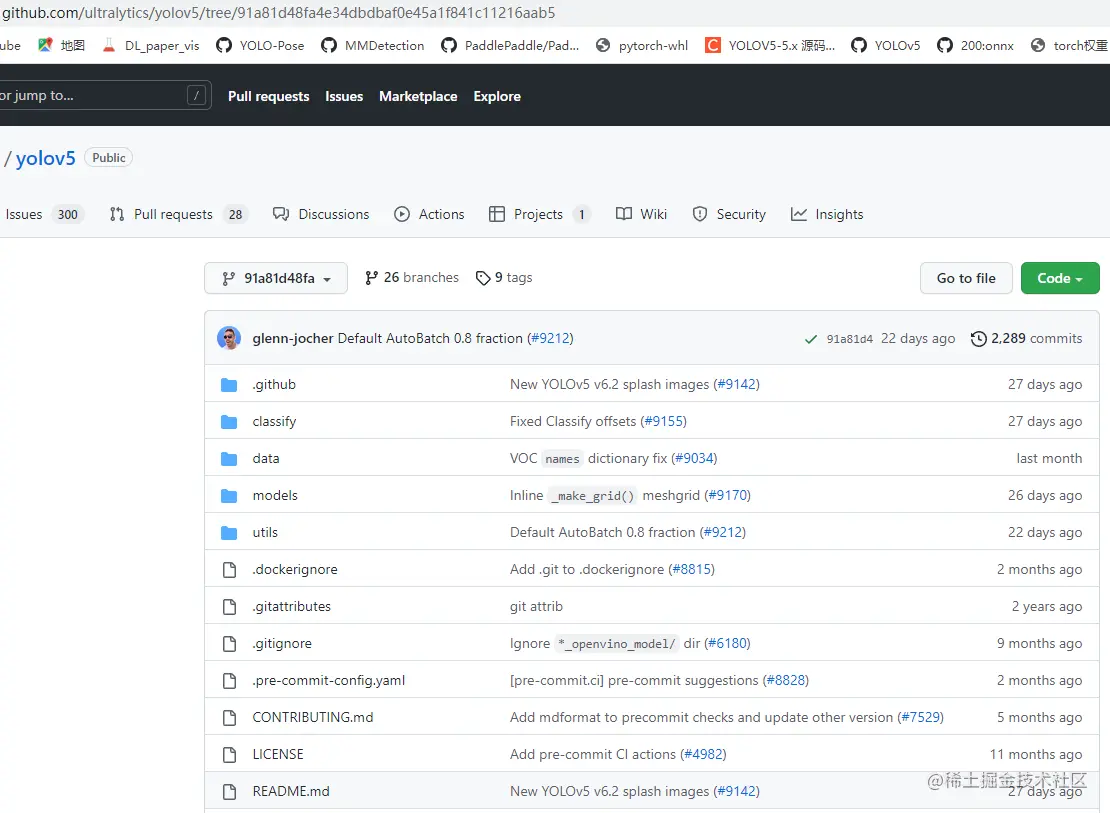Open the #7529 link in CONTRIBUTING.md row
1110x813 pixels.
click(x=920, y=717)
